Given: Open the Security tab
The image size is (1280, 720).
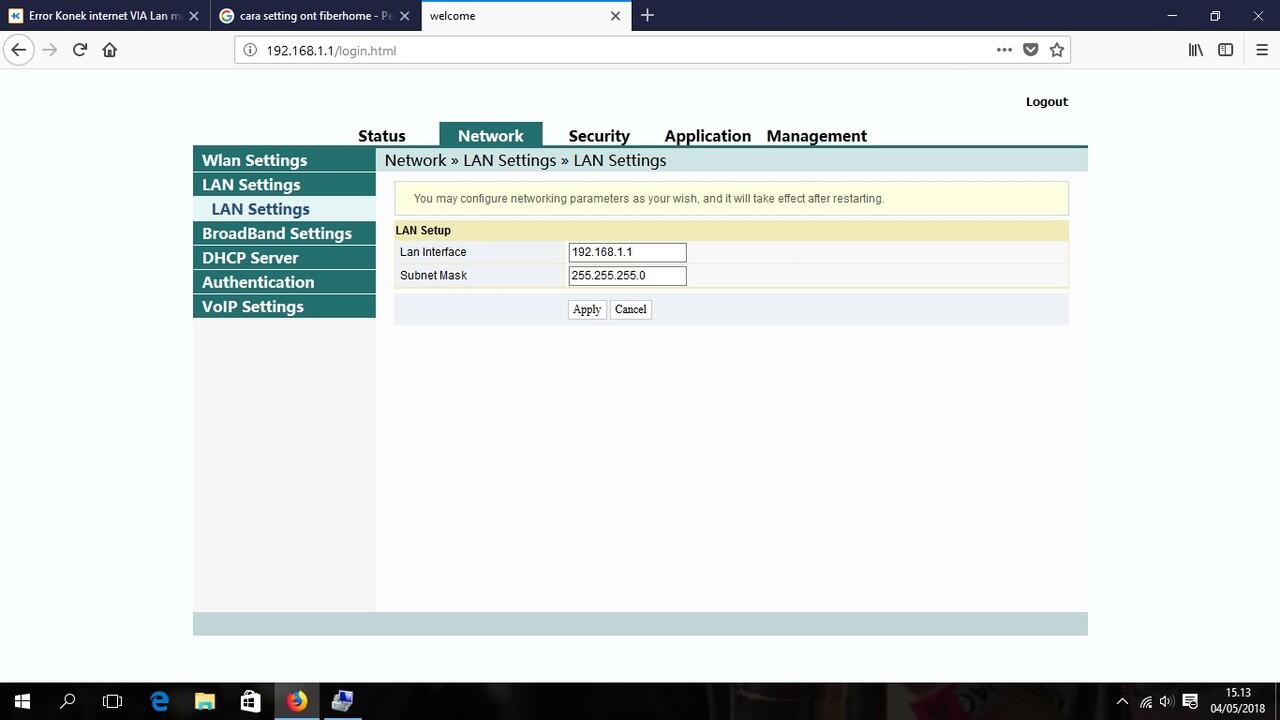Looking at the screenshot, I should [598, 136].
